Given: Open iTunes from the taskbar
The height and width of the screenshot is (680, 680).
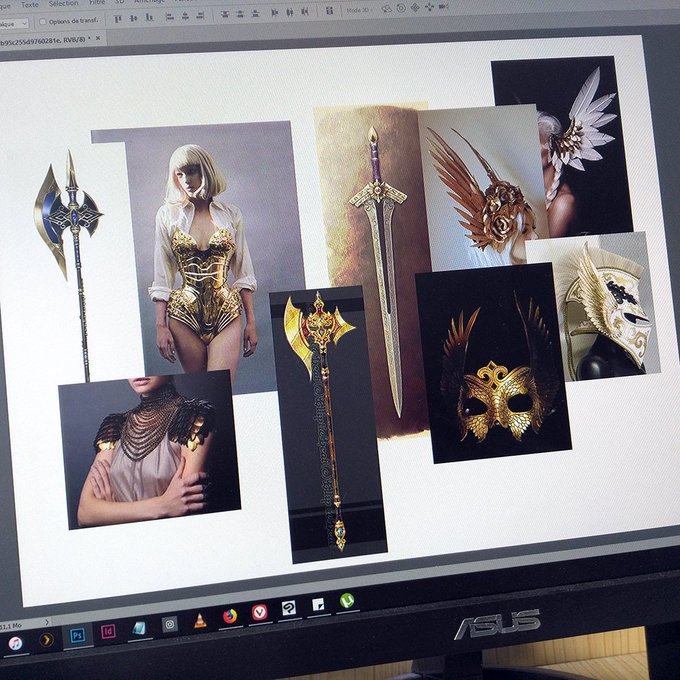Looking at the screenshot, I should click(x=15, y=642).
